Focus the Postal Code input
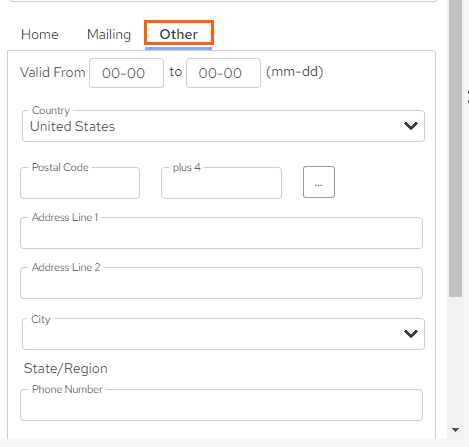 (80, 183)
